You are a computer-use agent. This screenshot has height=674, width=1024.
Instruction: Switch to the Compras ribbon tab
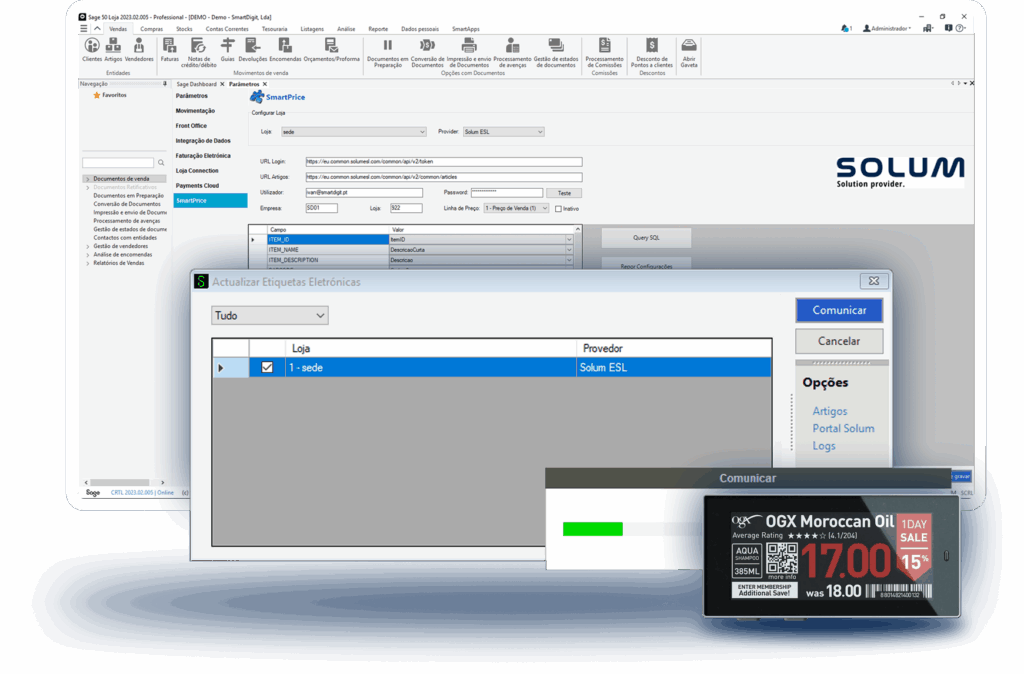(152, 29)
